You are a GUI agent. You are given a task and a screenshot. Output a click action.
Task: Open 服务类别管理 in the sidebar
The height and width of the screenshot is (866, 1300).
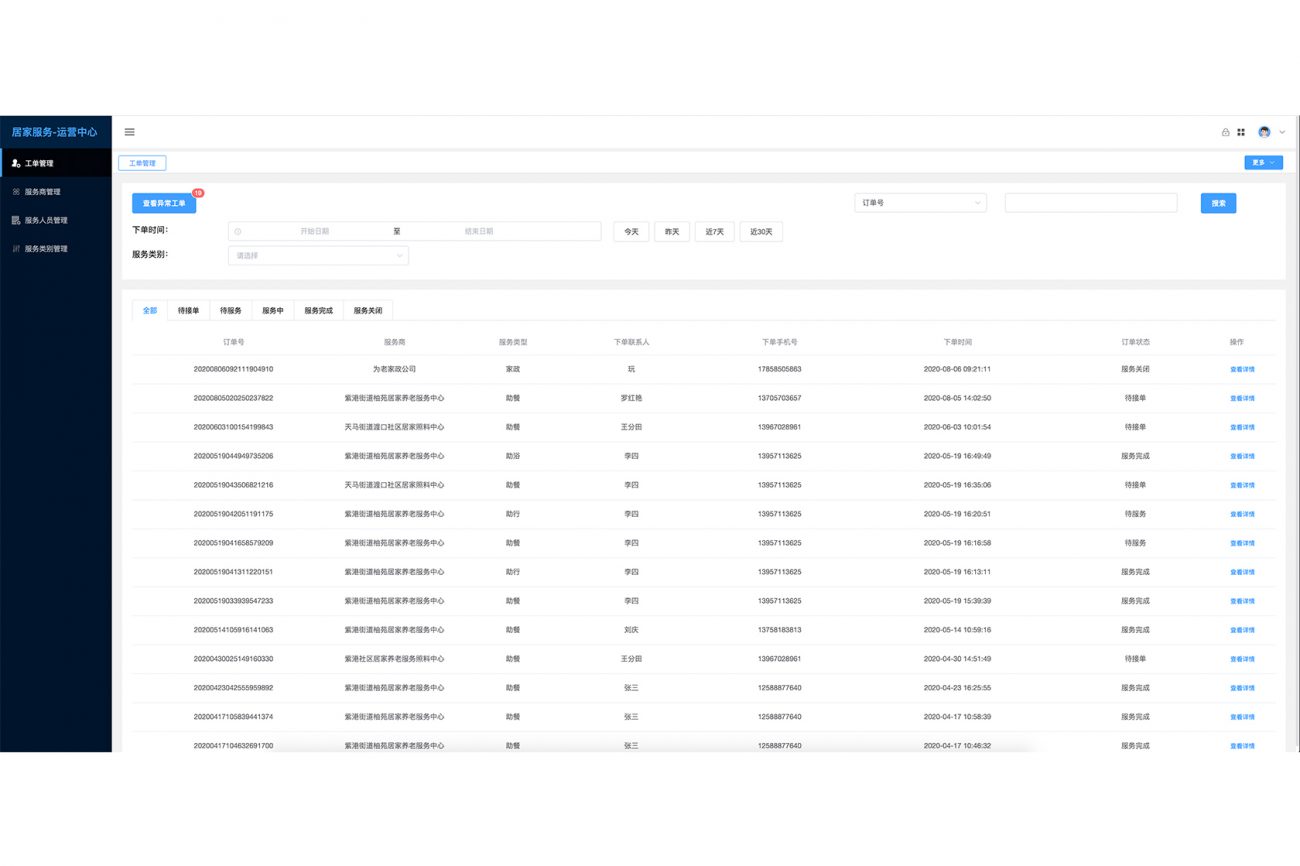(x=56, y=249)
